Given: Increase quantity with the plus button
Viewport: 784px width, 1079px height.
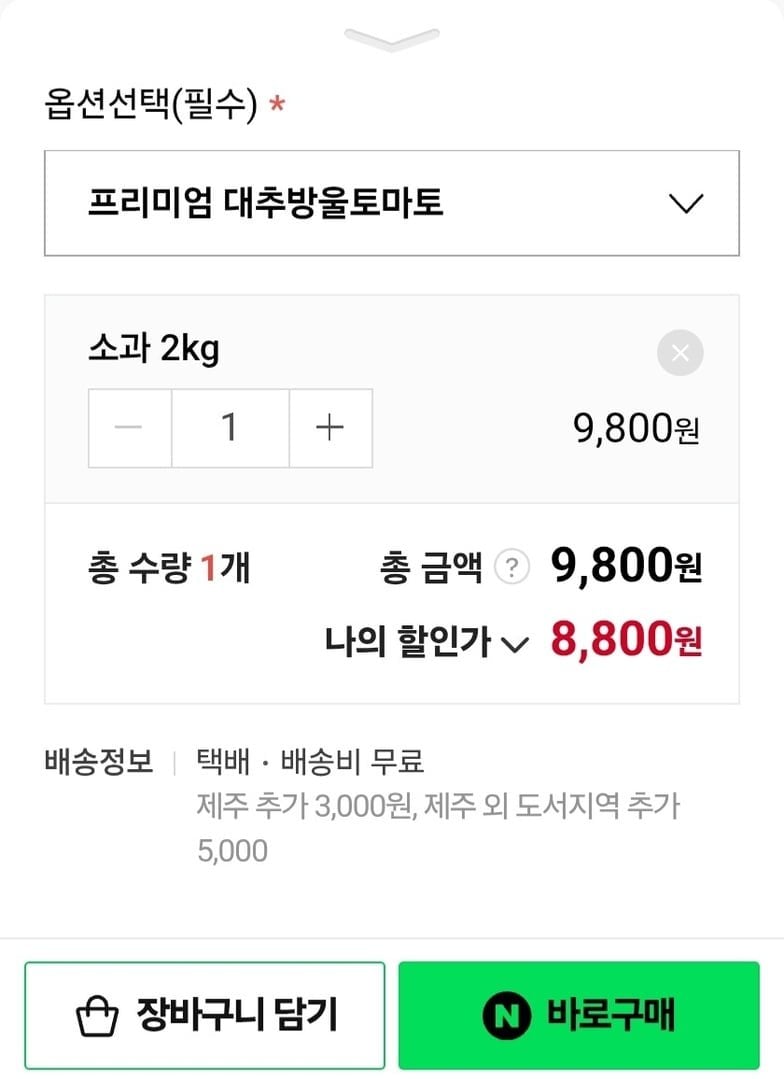Looking at the screenshot, I should [330, 428].
